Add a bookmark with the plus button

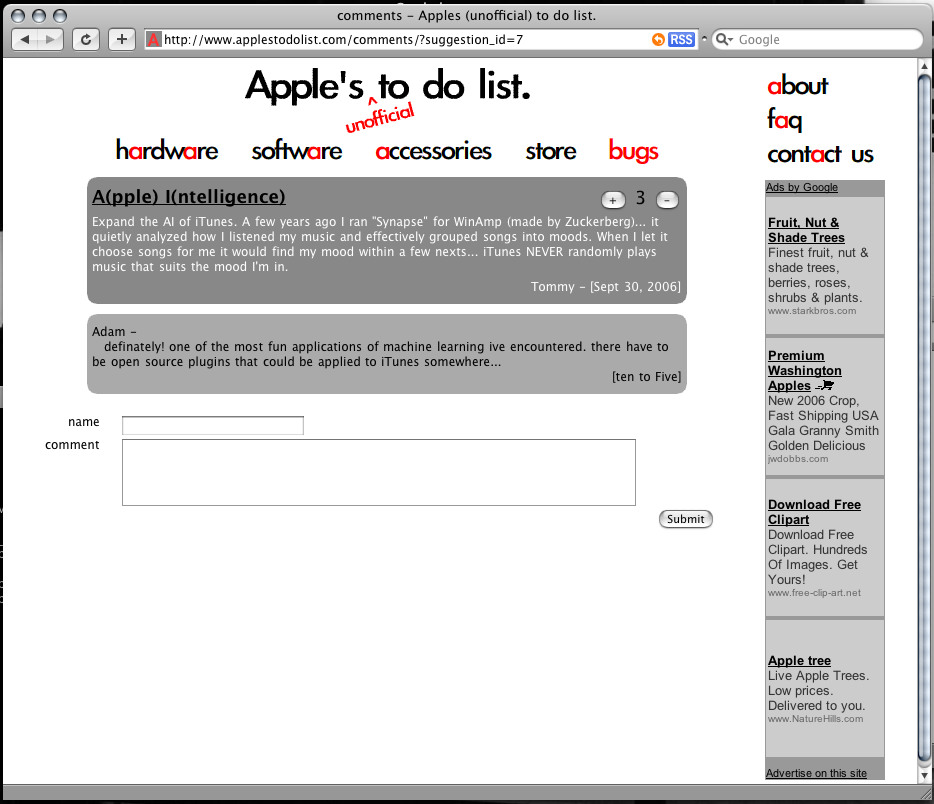click(122, 40)
